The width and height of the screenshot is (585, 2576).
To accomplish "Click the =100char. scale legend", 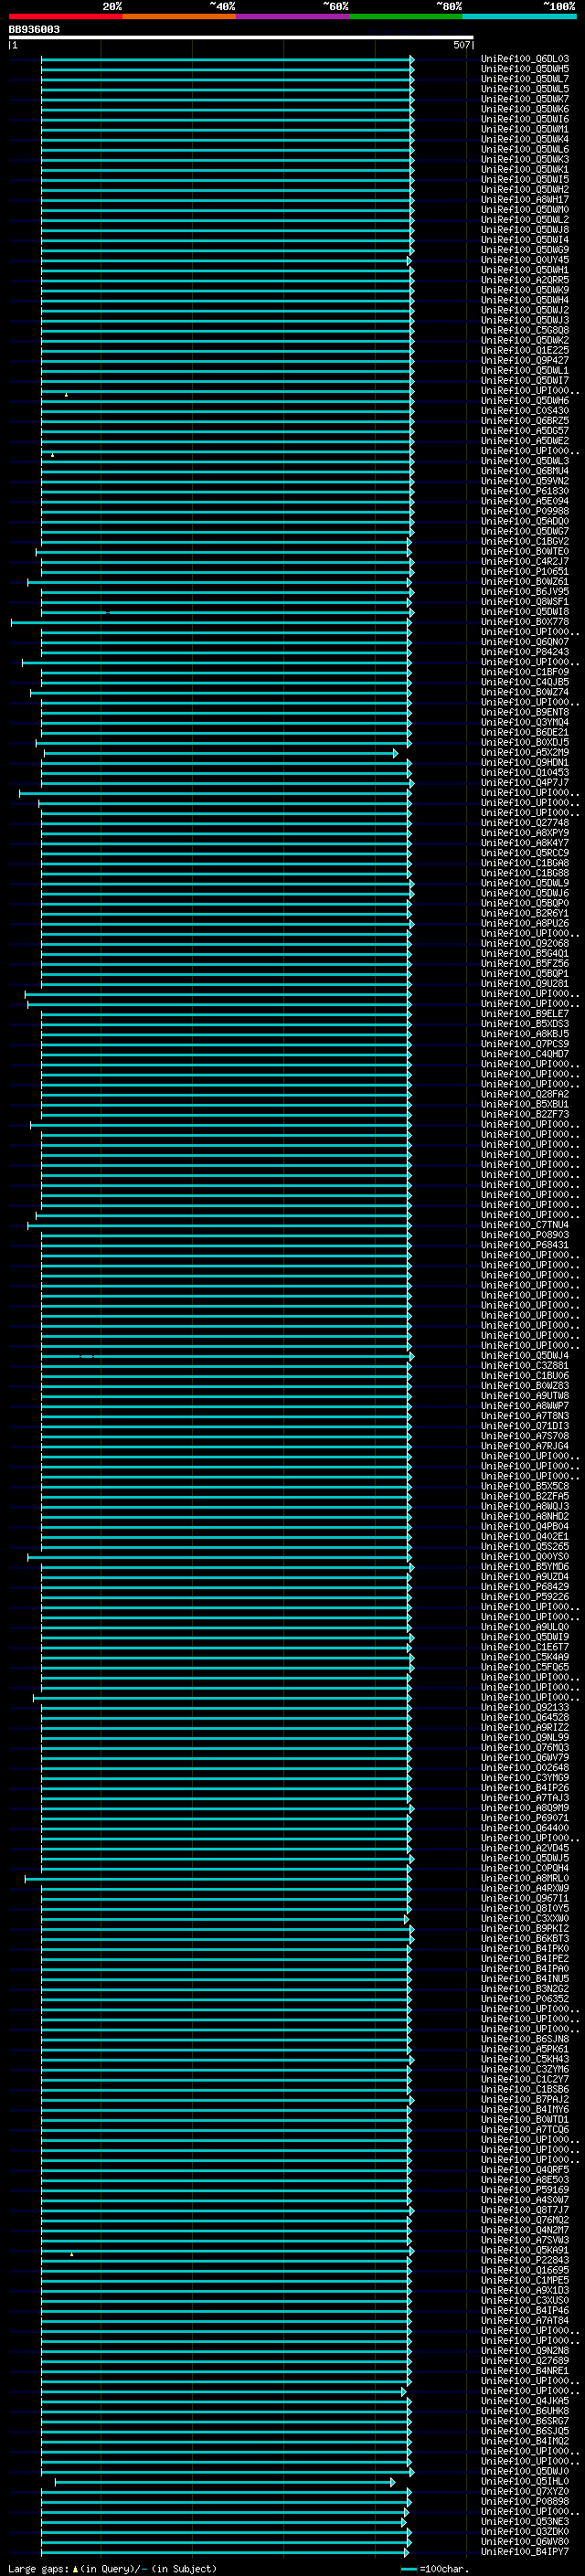I will (x=433, y=2569).
